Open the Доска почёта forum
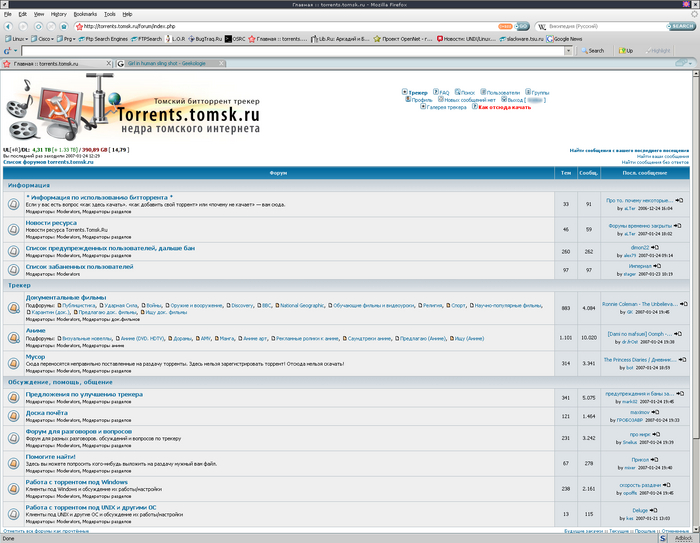The width and height of the screenshot is (700, 543). pos(46,413)
